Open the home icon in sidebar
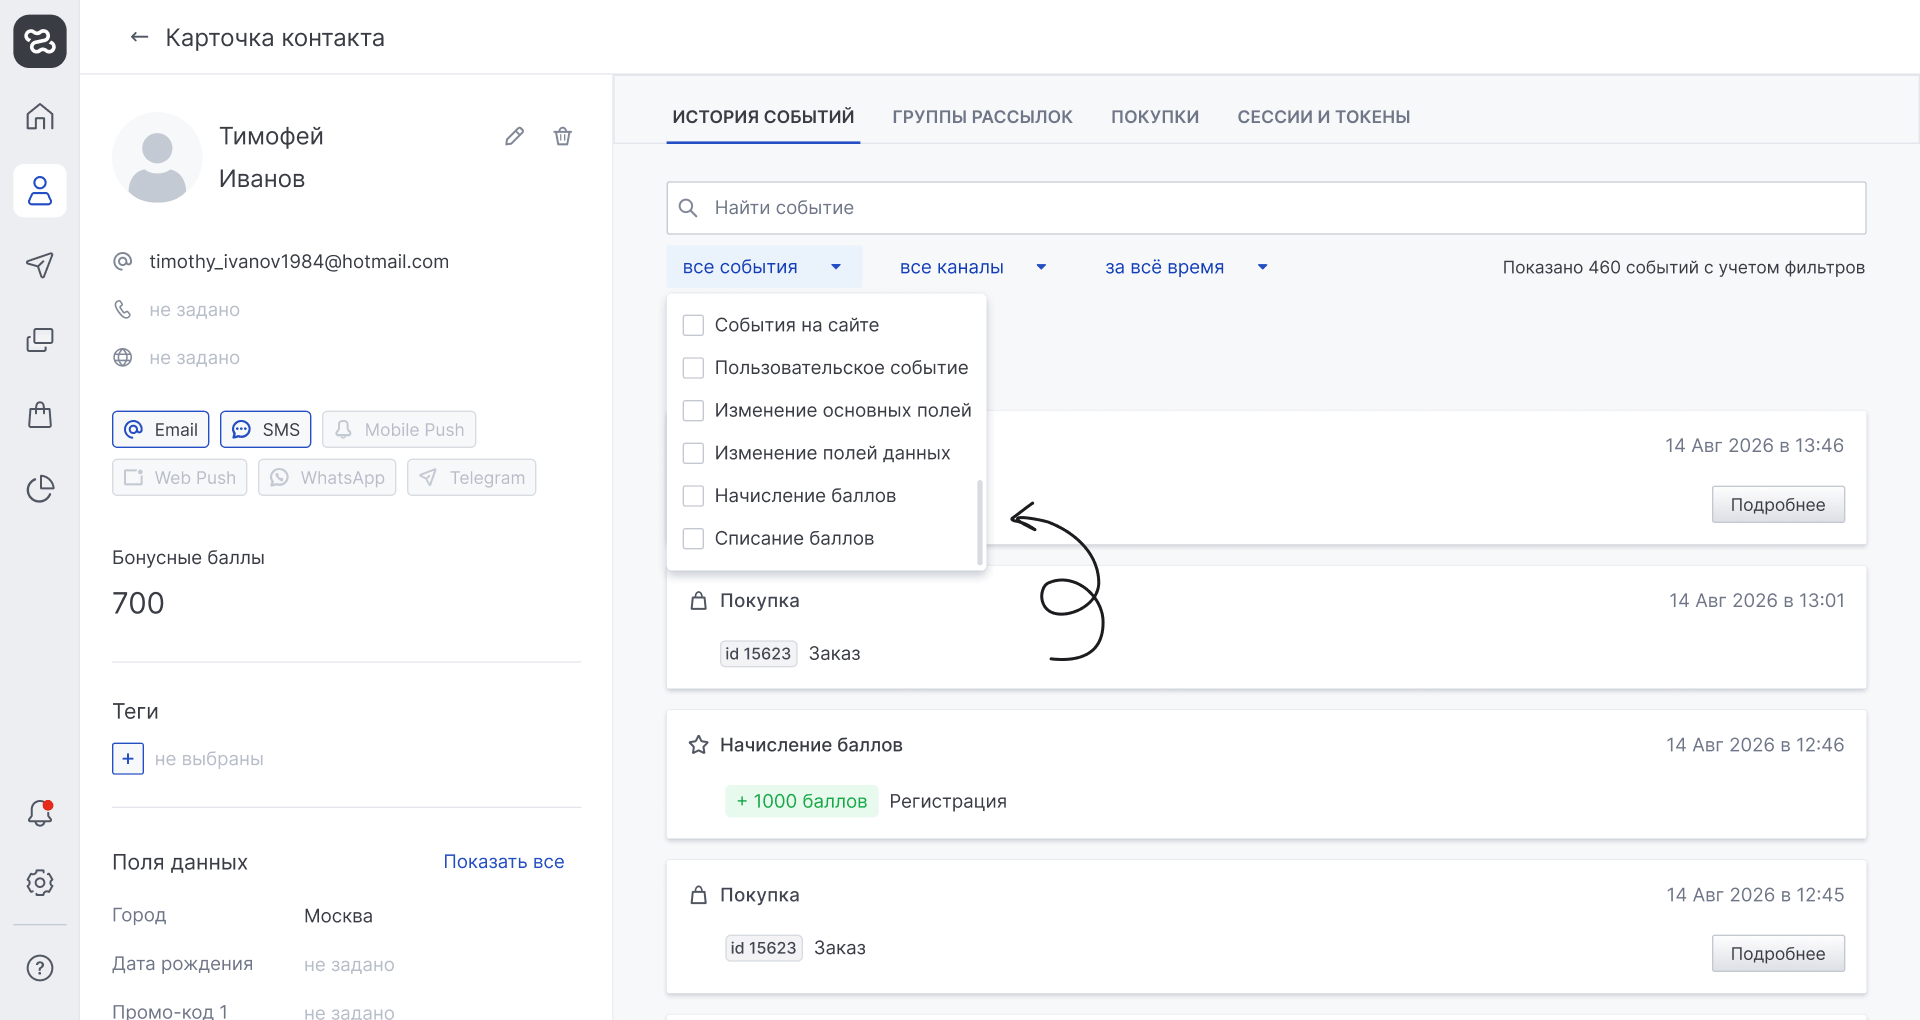The width and height of the screenshot is (1920, 1020). [x=40, y=116]
